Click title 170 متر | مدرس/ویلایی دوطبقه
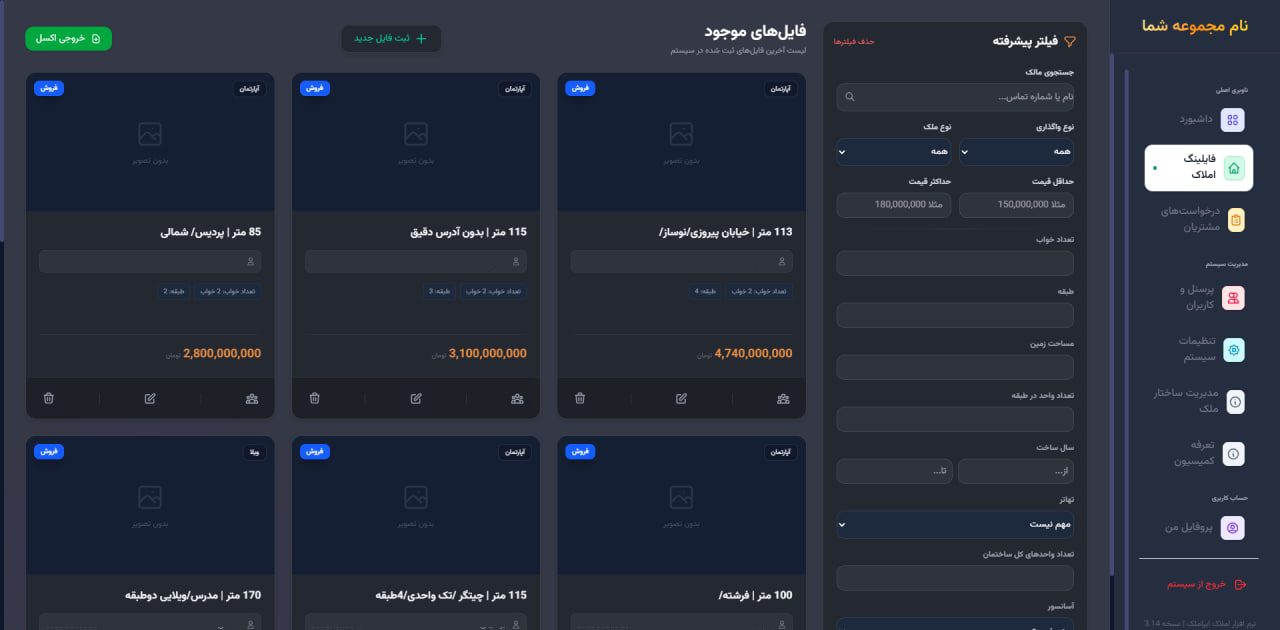Viewport: 1280px width, 630px height. click(x=193, y=595)
